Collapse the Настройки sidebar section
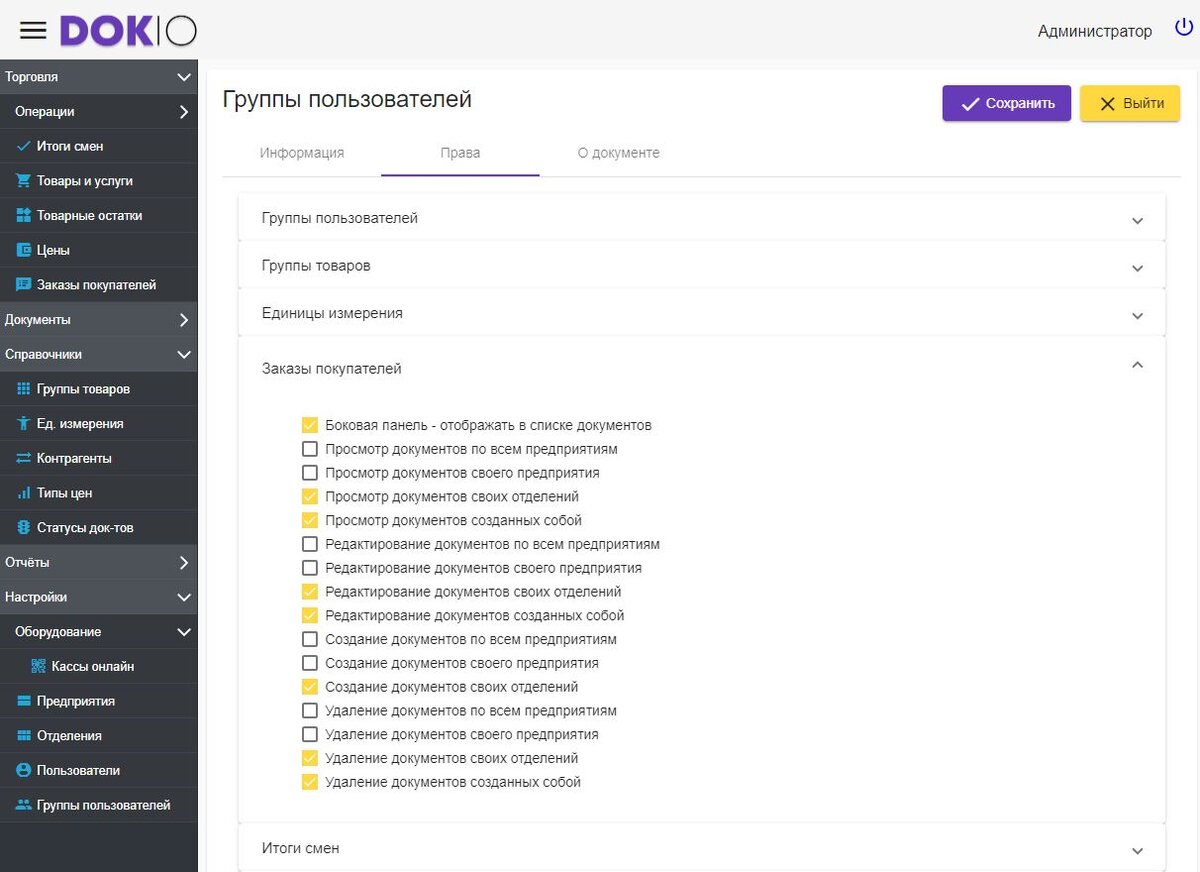Viewport: 1200px width, 872px height. [x=98, y=597]
